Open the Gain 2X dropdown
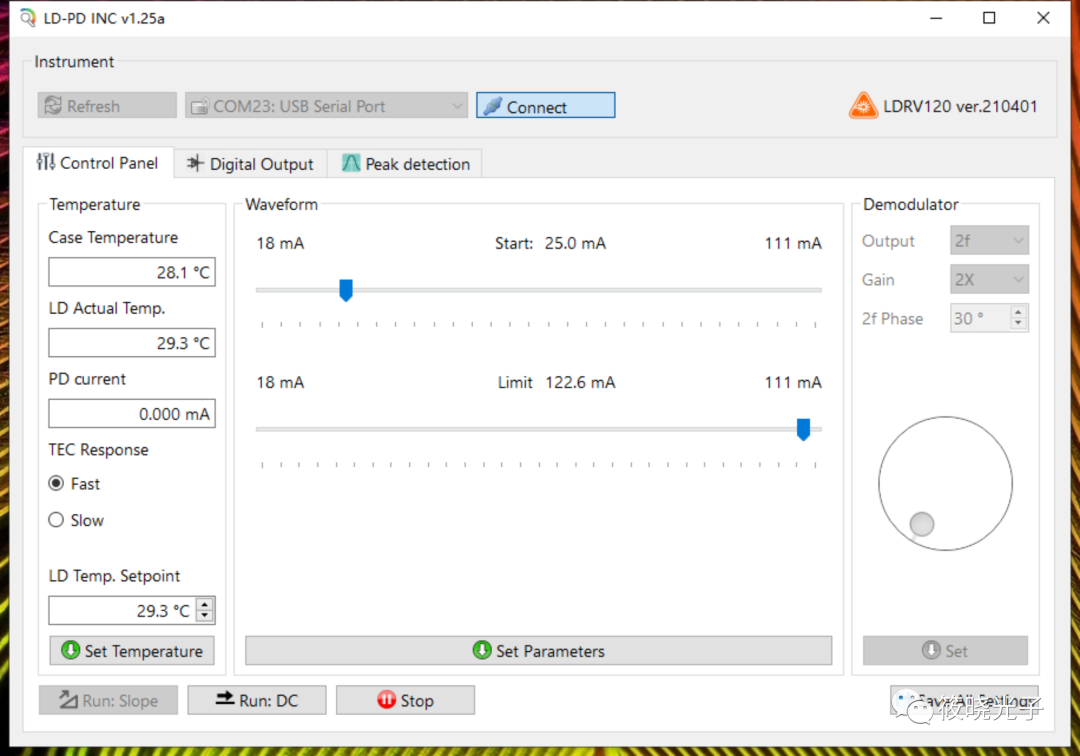Screen dimensions: 1080x756 [988, 280]
